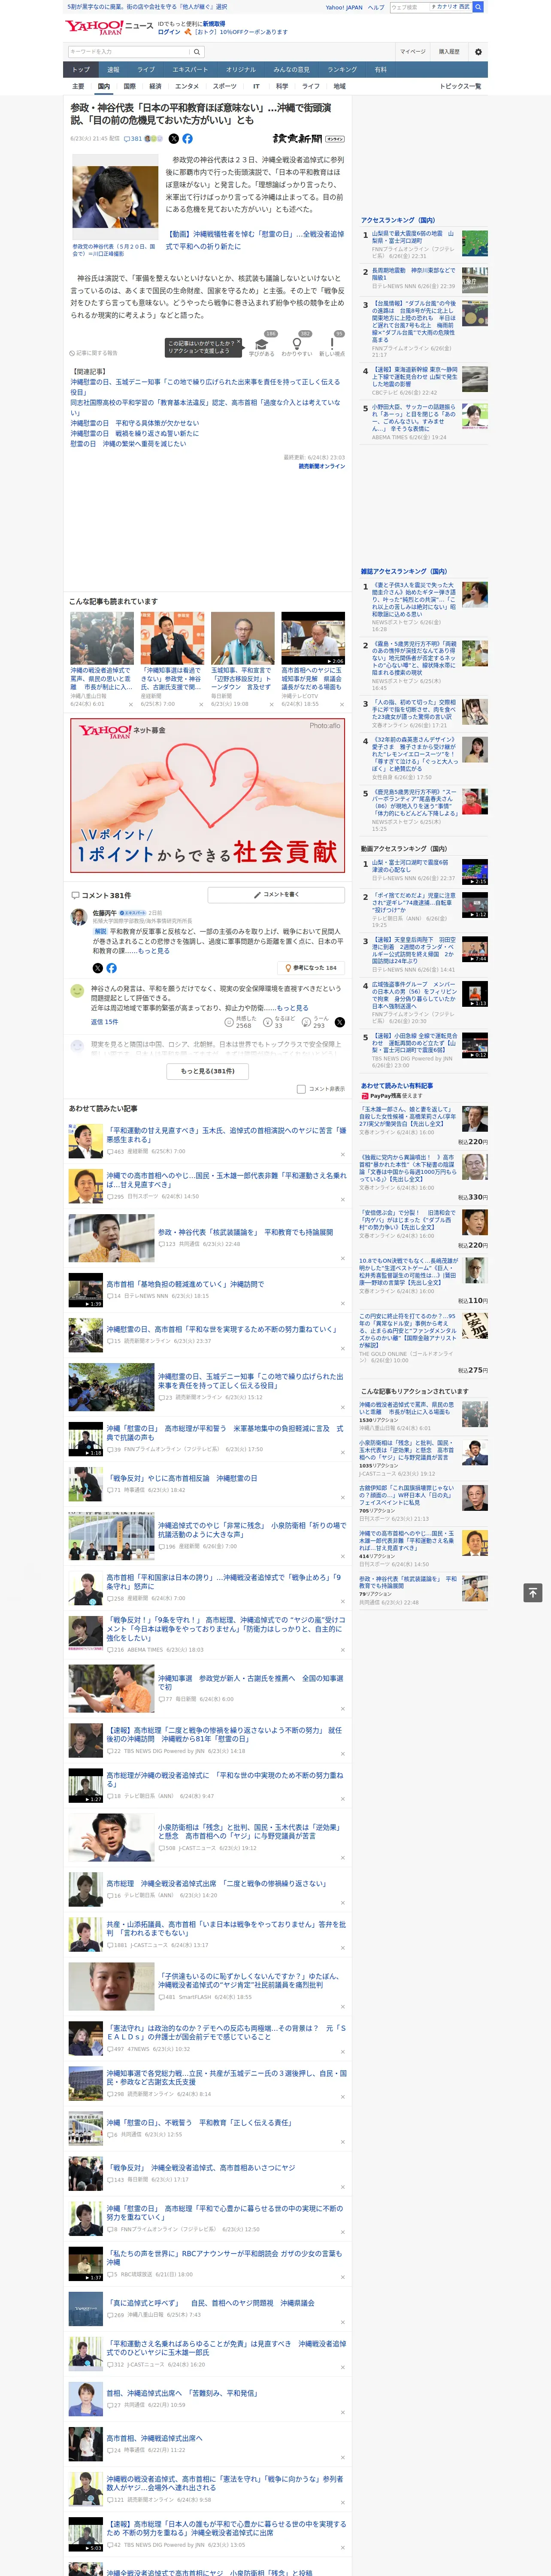Open 佐藤丙午's commenter avatar

click(78, 916)
